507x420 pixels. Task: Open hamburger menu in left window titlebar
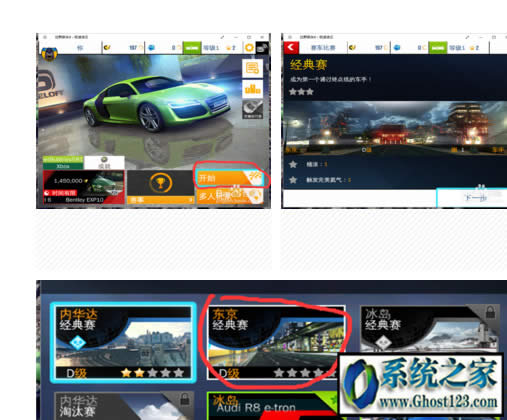click(45, 37)
